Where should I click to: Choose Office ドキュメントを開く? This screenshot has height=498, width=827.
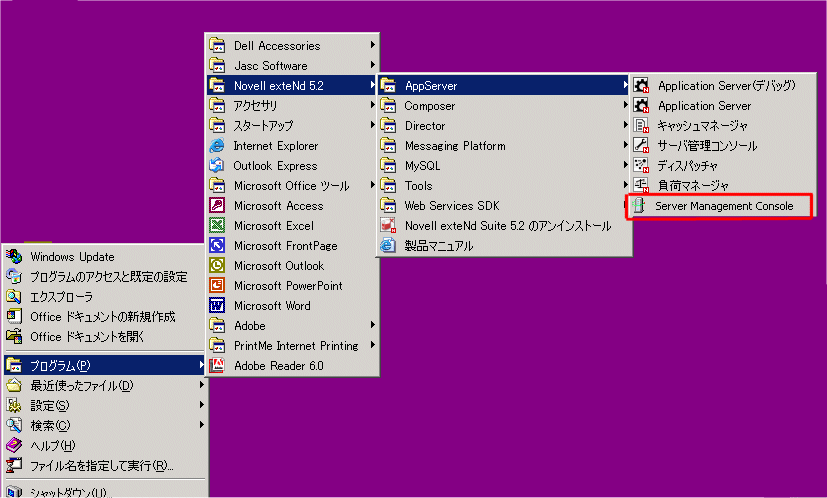(104, 337)
